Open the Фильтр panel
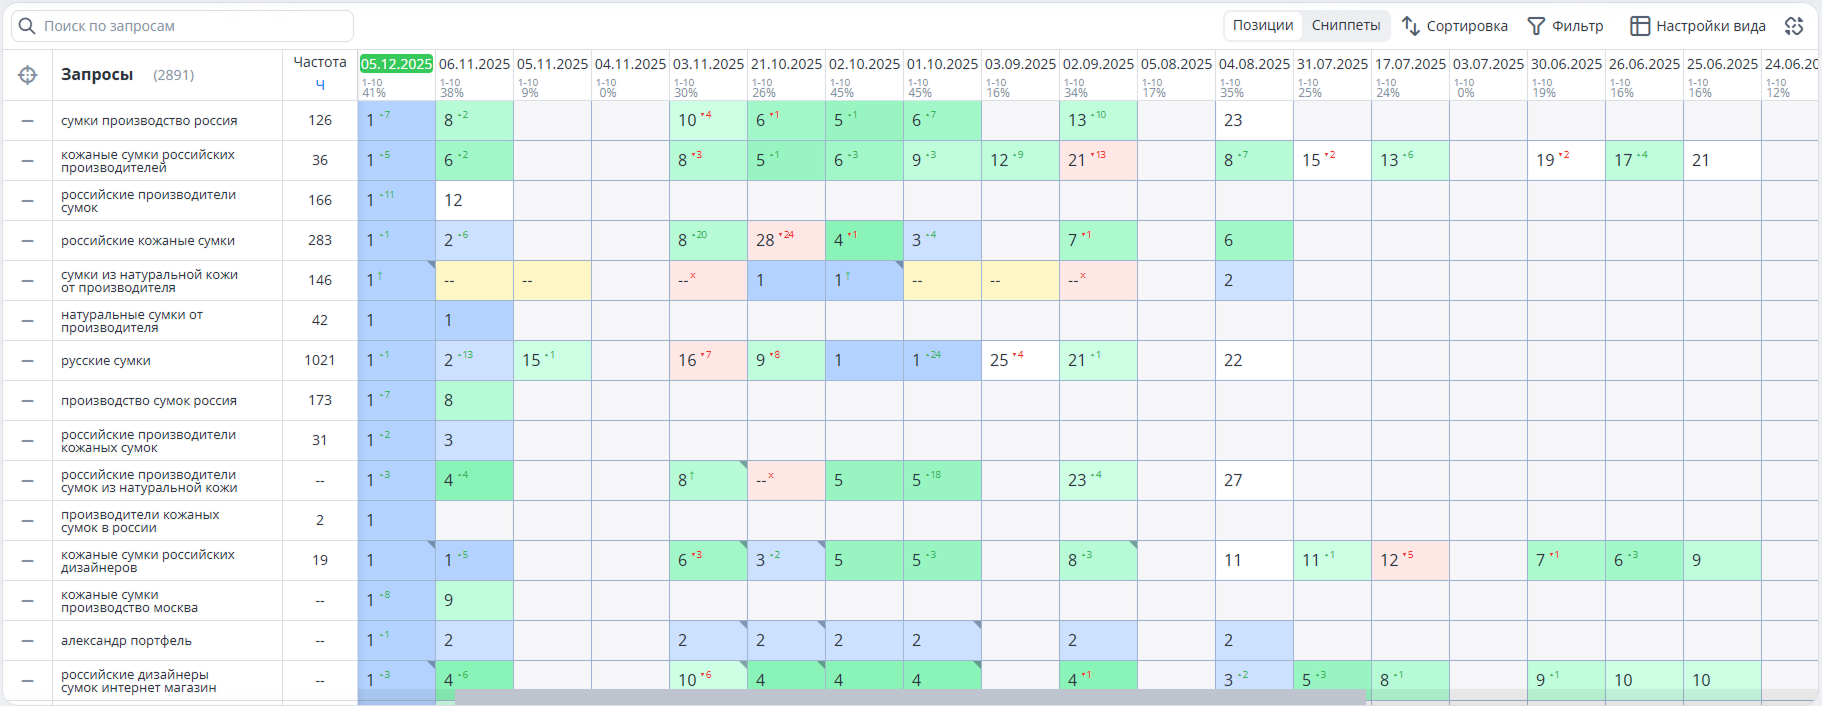 1565,26
